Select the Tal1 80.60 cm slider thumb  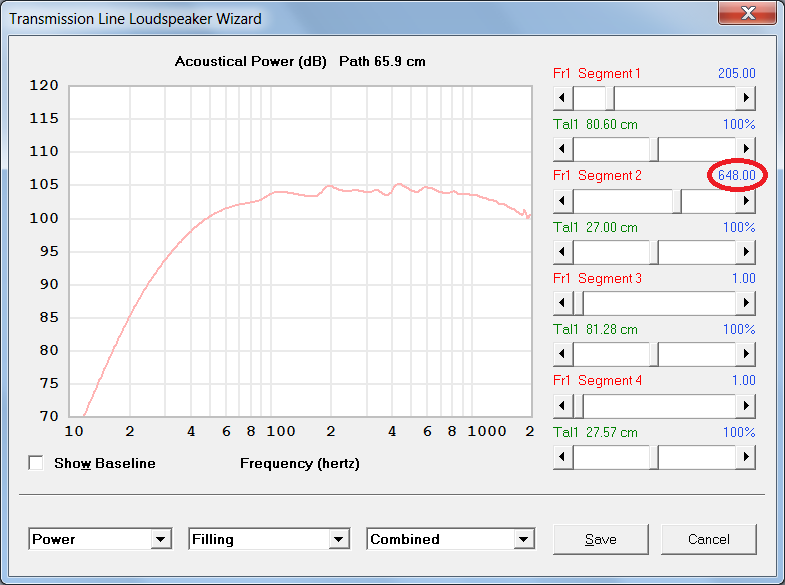click(x=654, y=149)
